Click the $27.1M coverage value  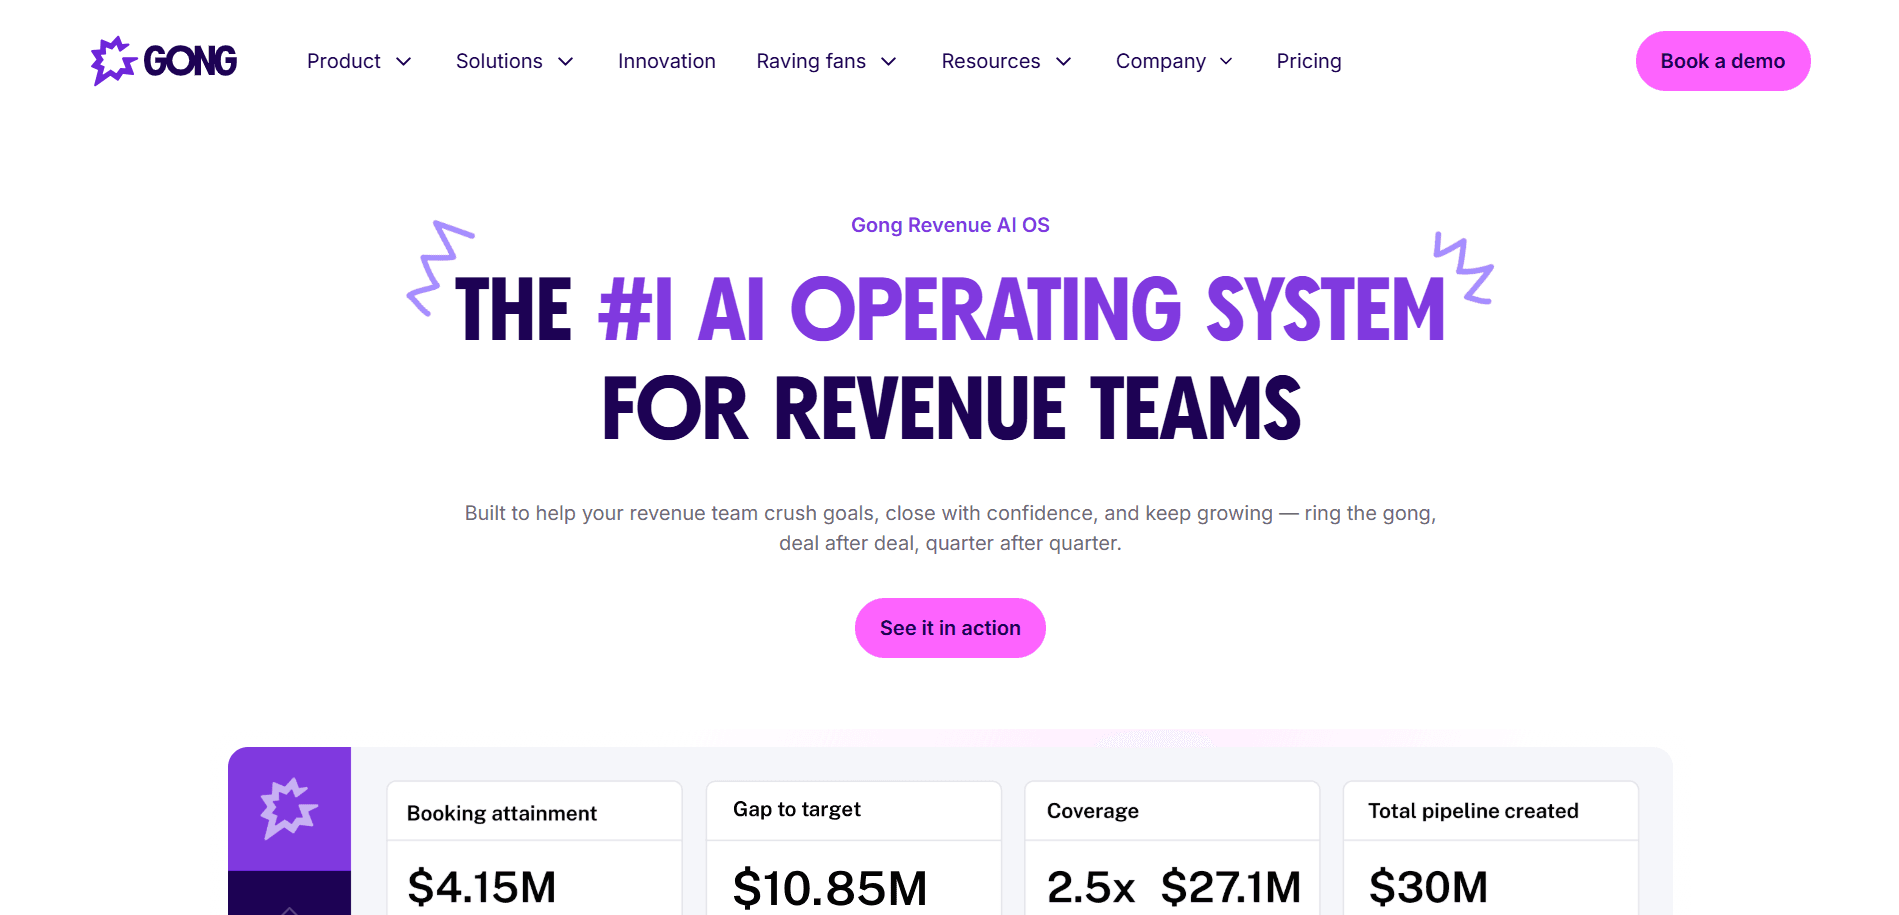coord(1231,887)
